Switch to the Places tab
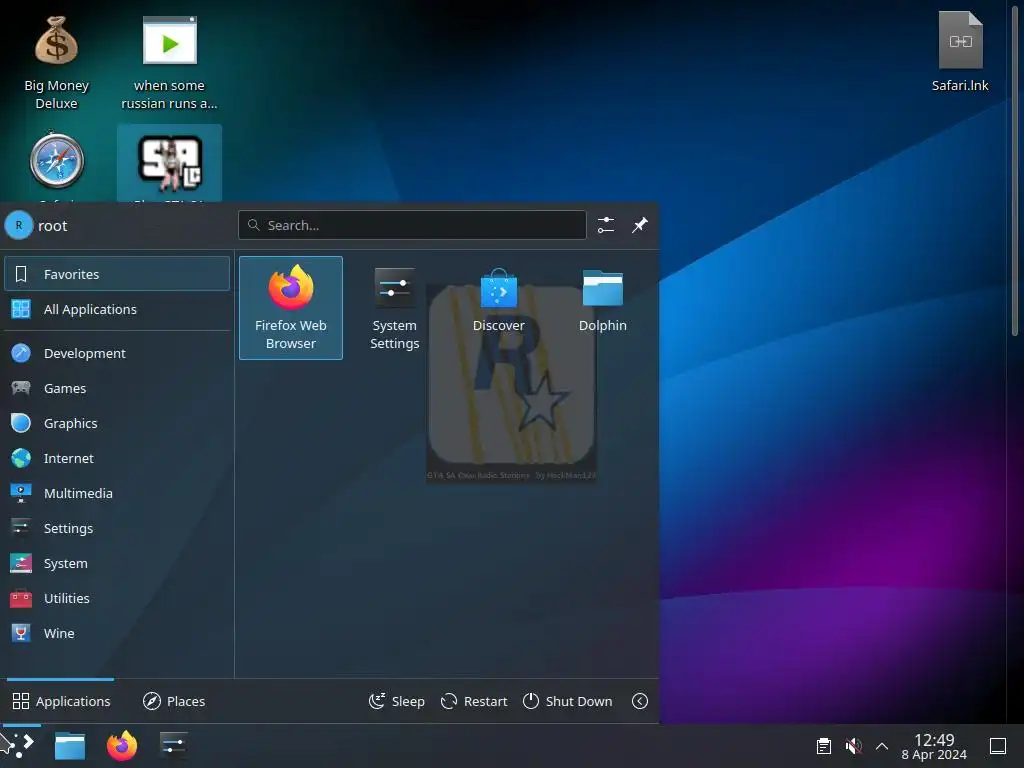Screen dimensions: 1024x768 pyautogui.click(x=174, y=701)
